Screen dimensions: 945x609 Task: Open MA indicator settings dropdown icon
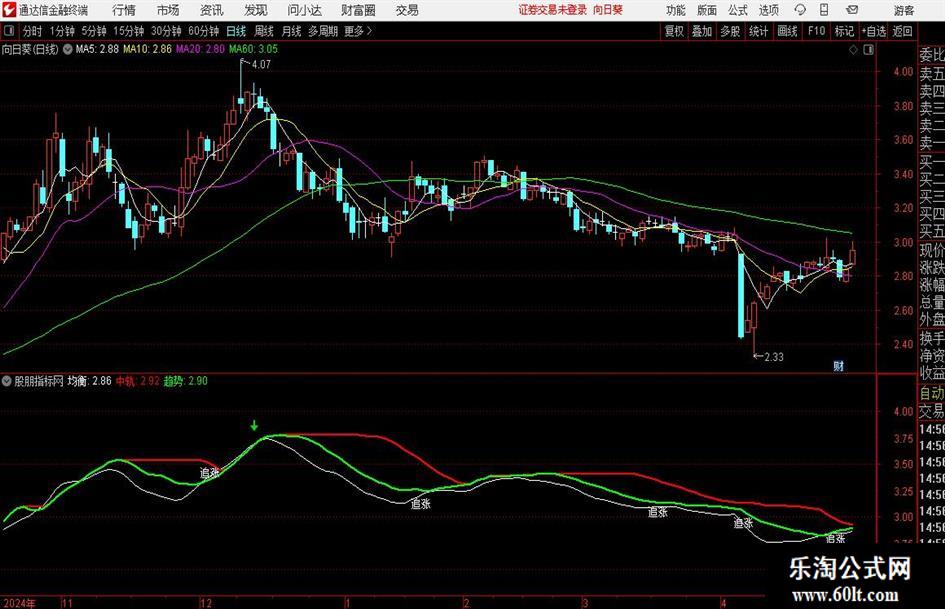pos(68,49)
